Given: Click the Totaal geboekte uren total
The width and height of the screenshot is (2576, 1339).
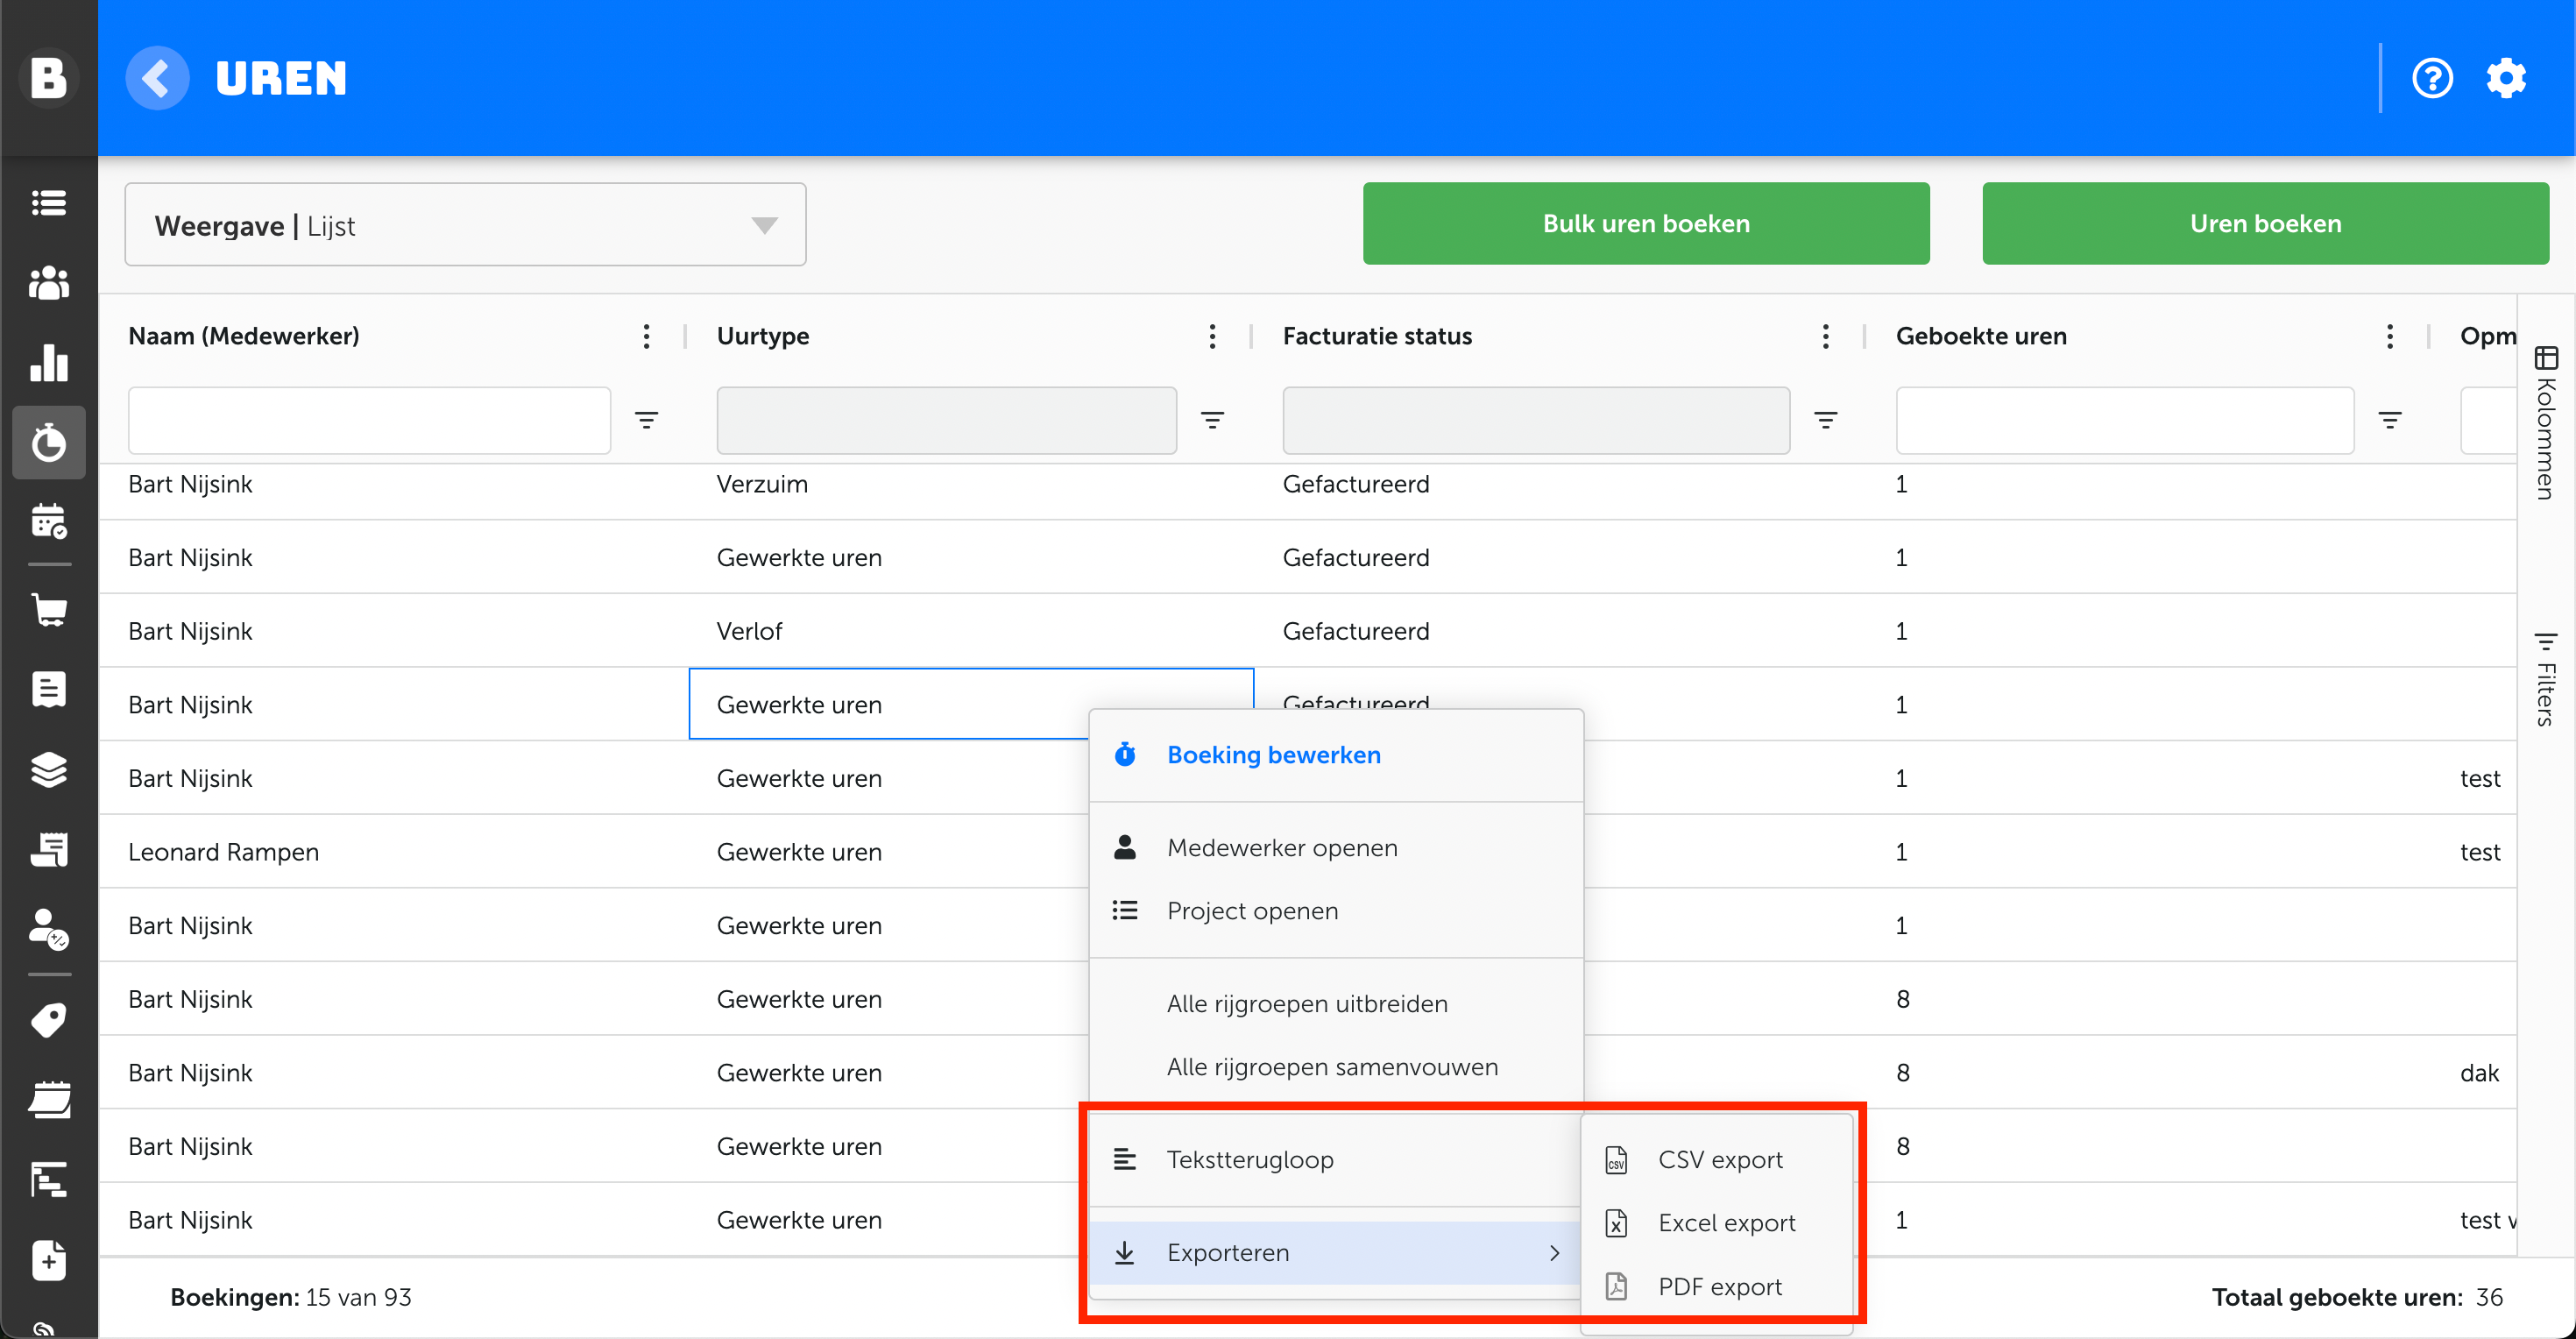Looking at the screenshot, I should [2357, 1298].
